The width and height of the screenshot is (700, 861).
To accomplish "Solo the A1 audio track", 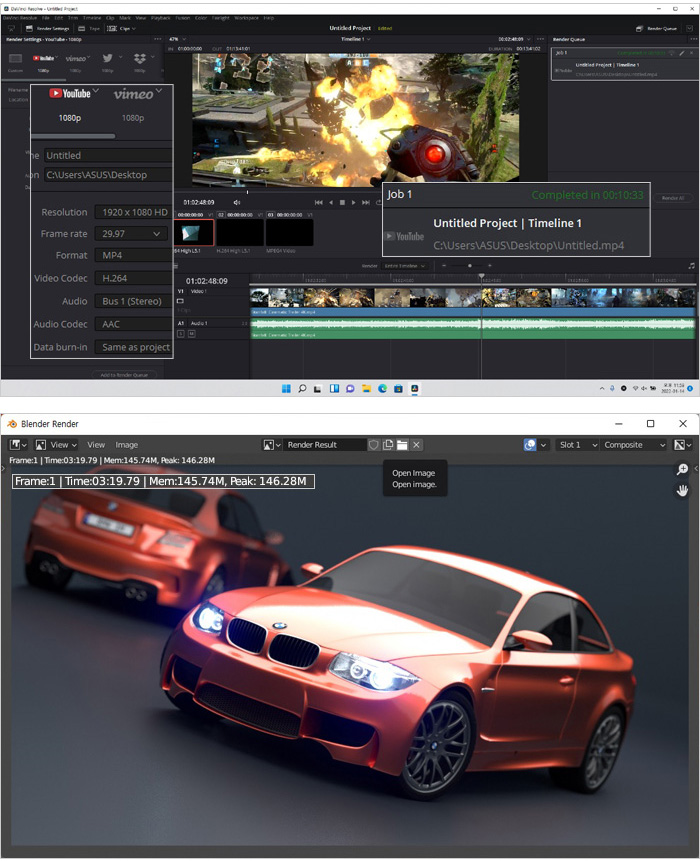I will [181, 334].
